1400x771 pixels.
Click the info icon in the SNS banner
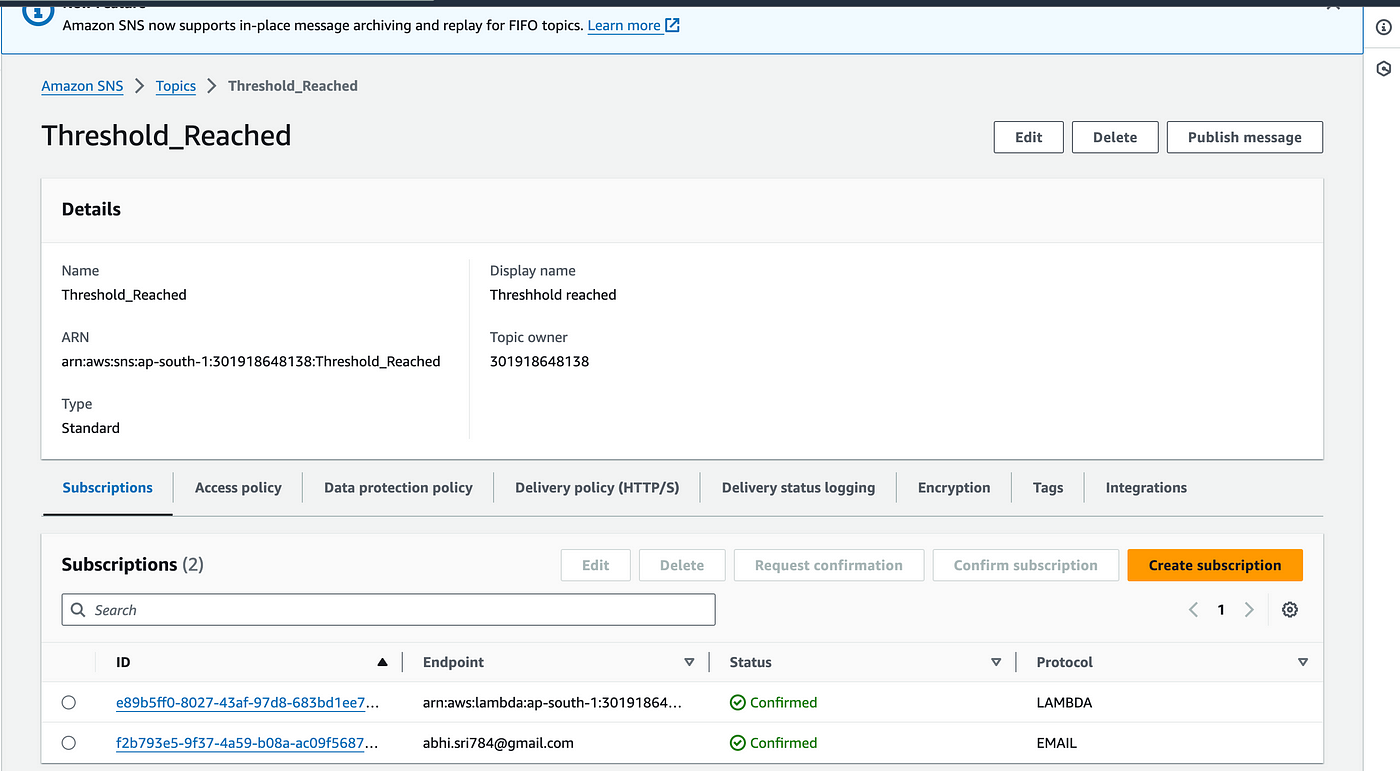coord(37,12)
